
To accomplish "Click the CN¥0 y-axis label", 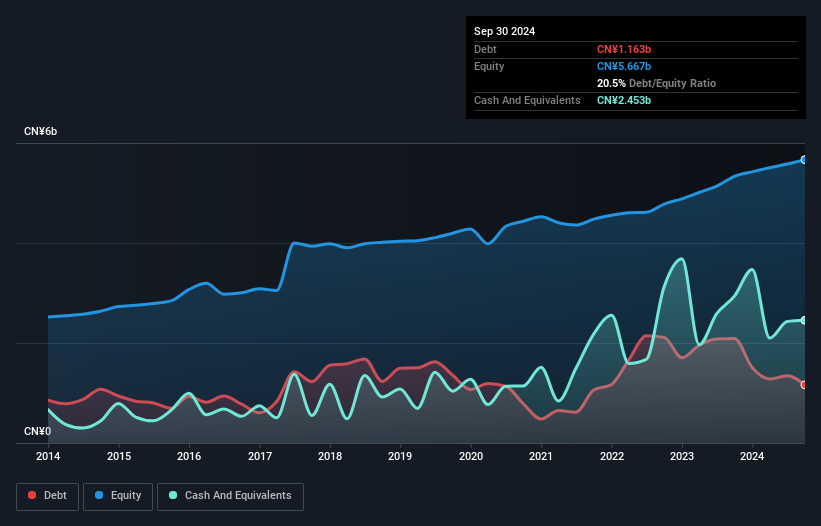I will pos(37,431).
